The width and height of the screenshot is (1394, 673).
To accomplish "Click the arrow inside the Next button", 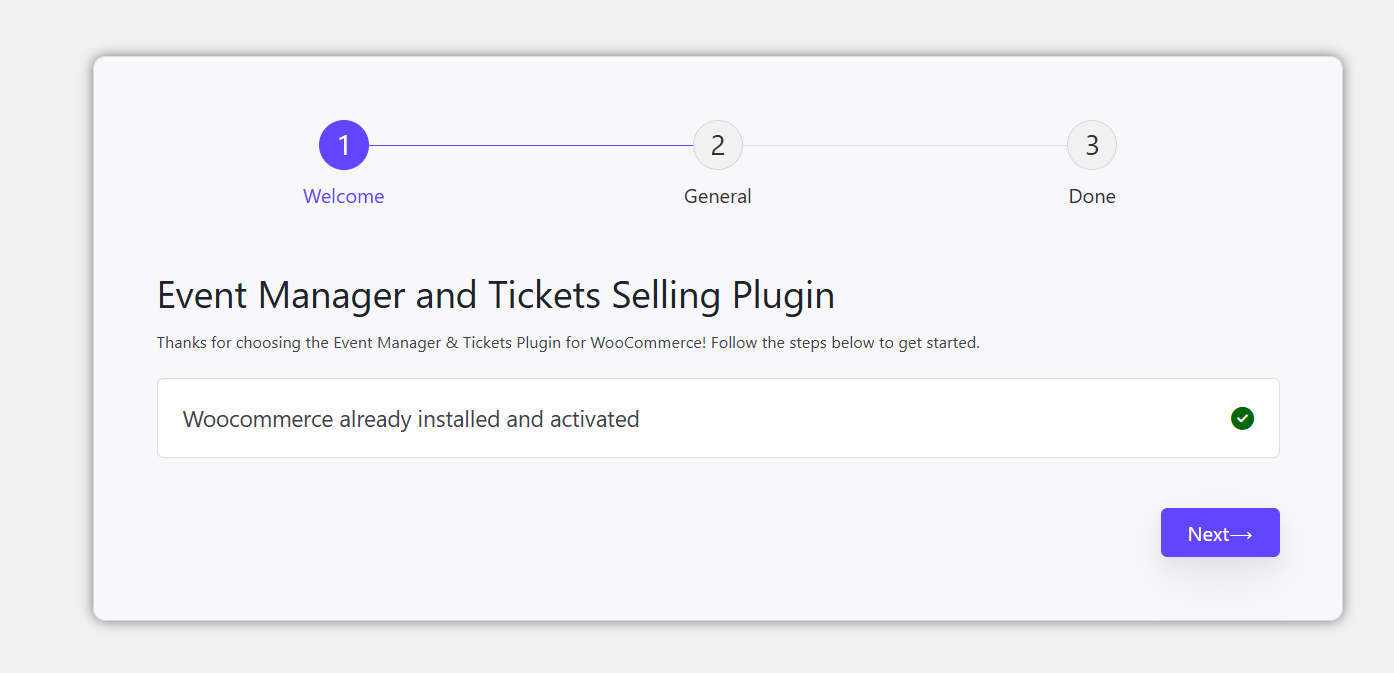I will (x=1241, y=535).
